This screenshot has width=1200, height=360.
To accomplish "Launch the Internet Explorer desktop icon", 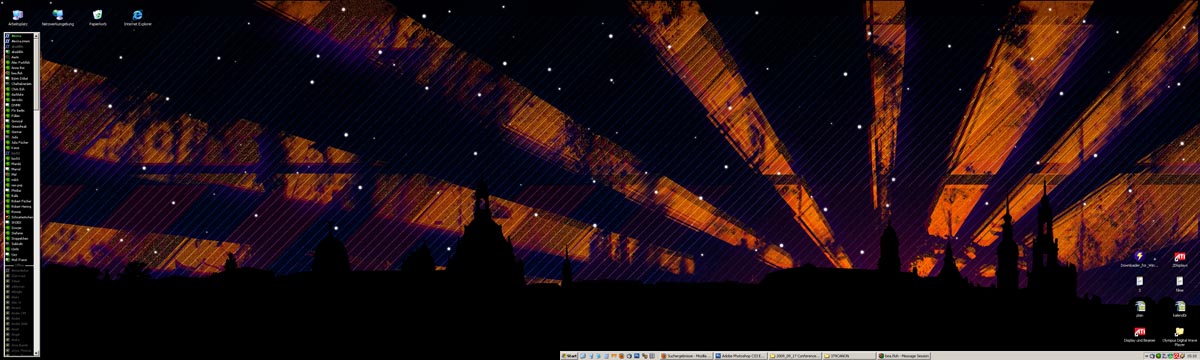I will tap(138, 16).
